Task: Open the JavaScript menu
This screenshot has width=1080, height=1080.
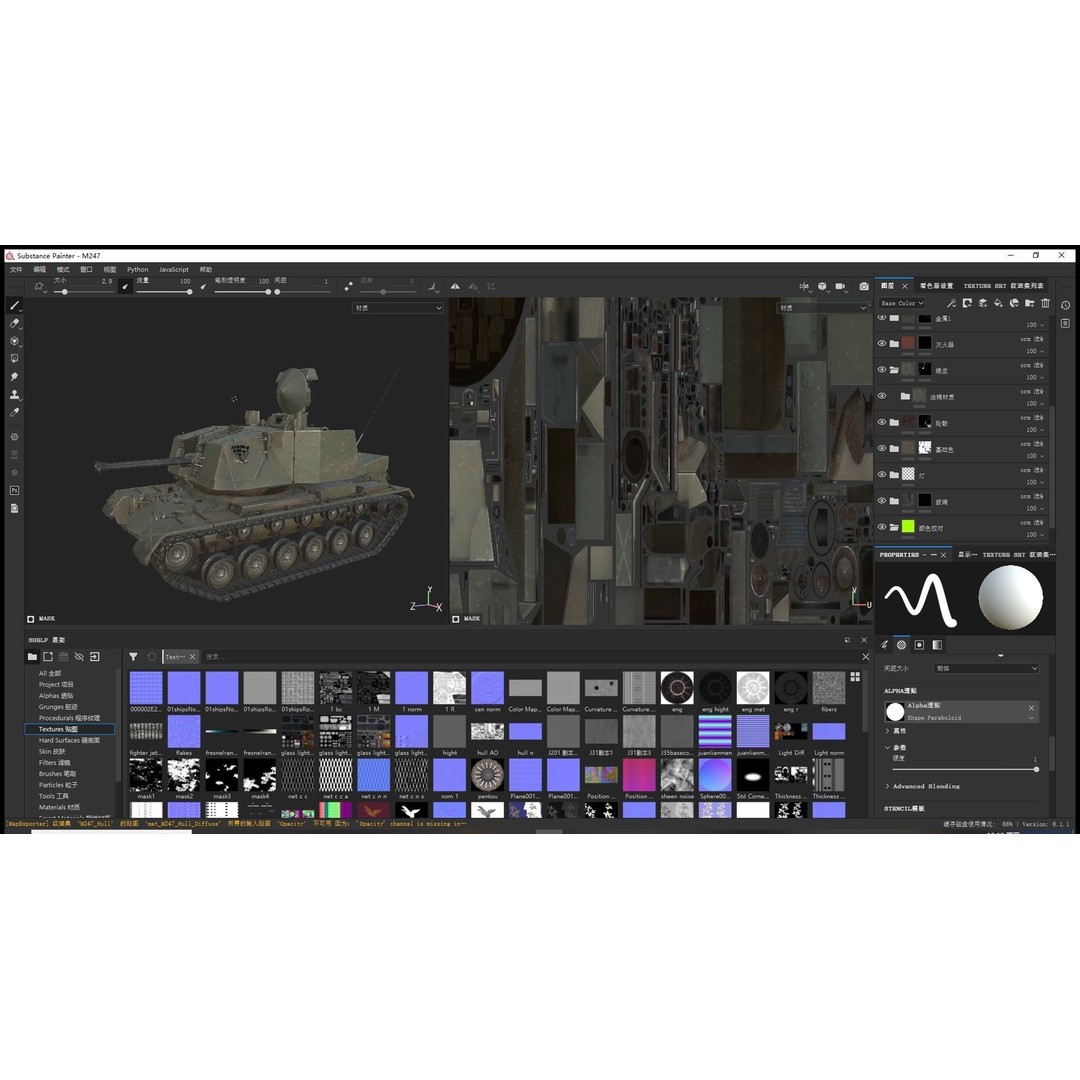Action: pos(174,269)
